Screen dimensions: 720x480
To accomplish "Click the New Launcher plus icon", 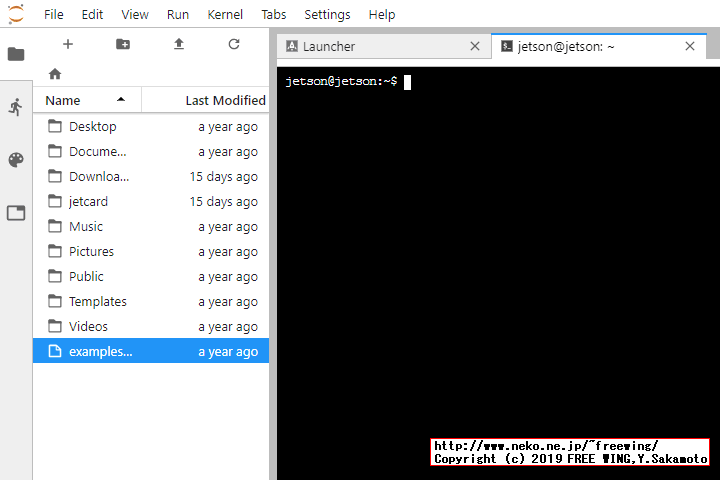I will click(x=68, y=44).
